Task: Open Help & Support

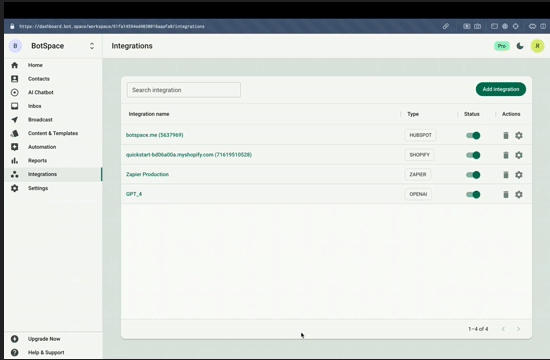Action: 46,353
